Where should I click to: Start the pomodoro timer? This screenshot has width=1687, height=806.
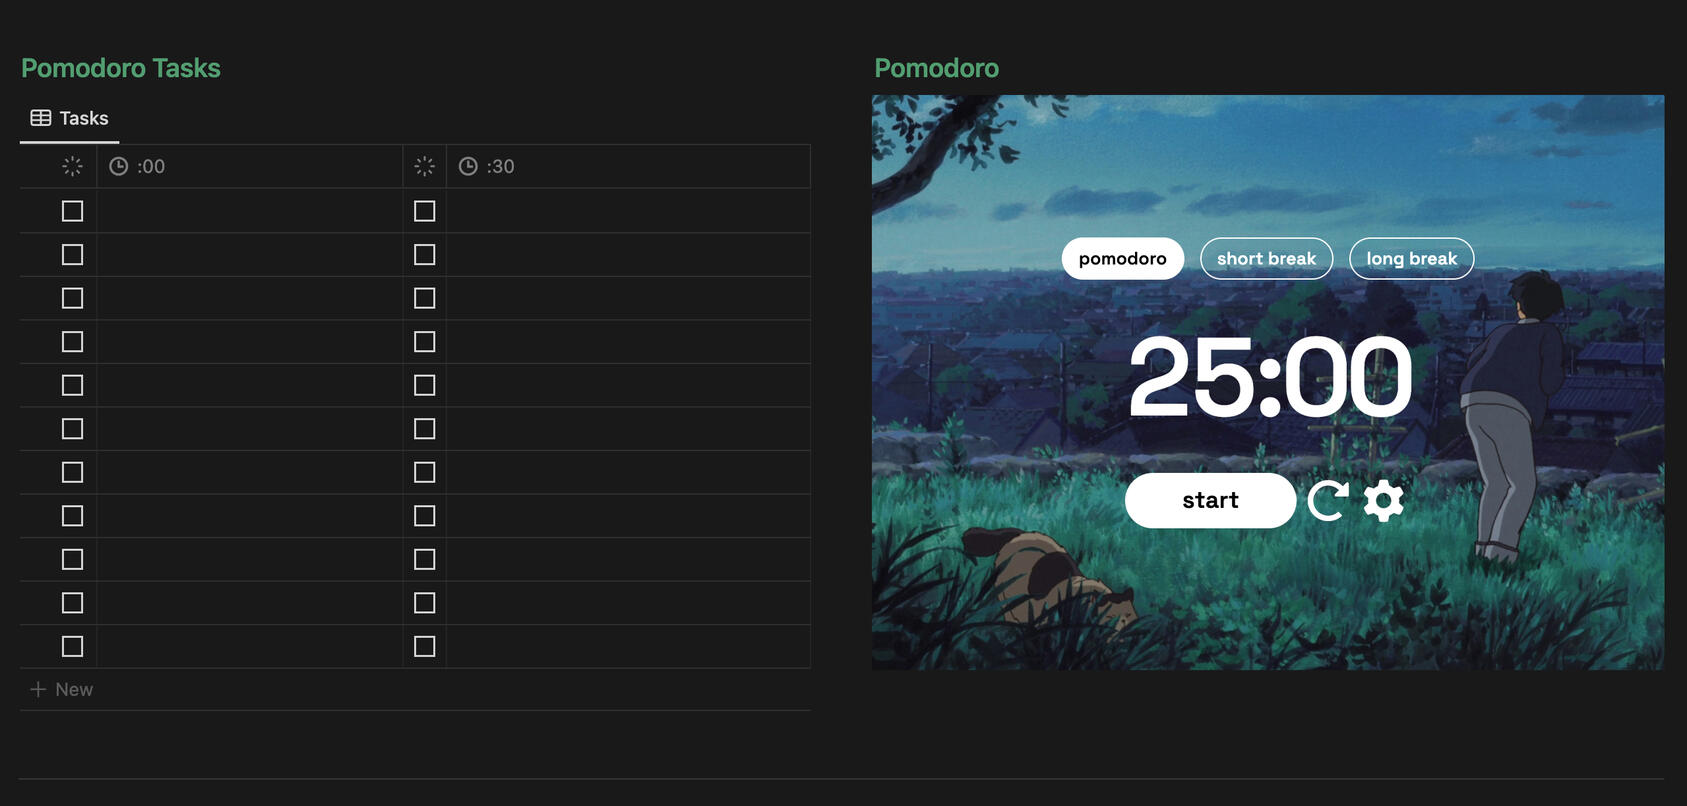point(1210,500)
